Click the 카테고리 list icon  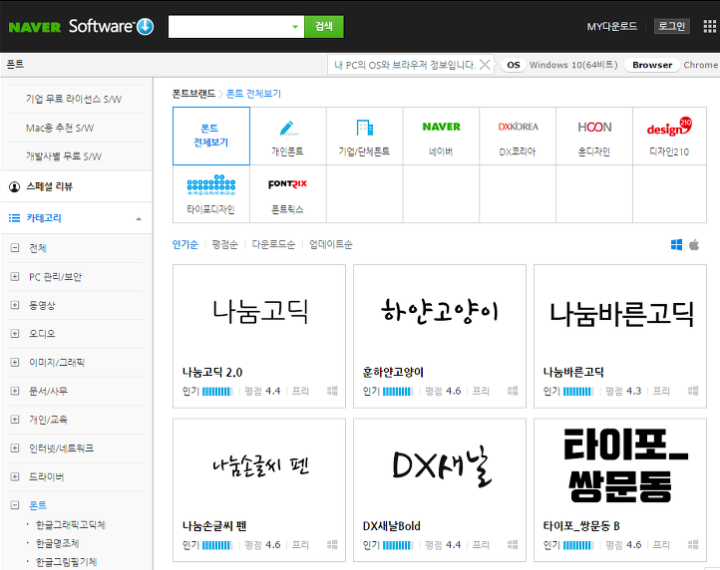coord(15,218)
